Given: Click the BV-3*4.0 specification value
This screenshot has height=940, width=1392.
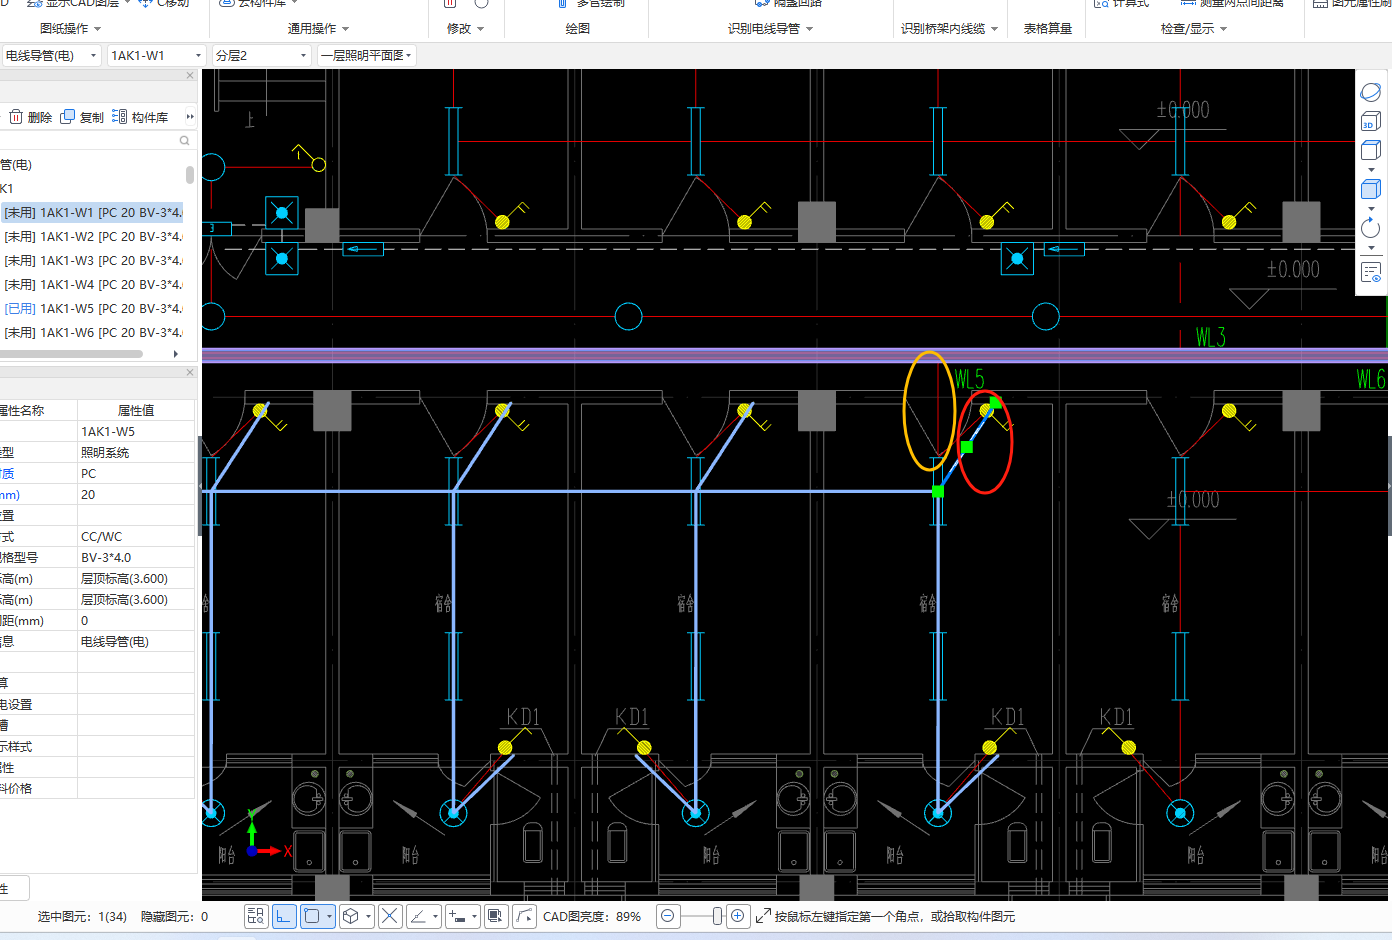Looking at the screenshot, I should (136, 557).
